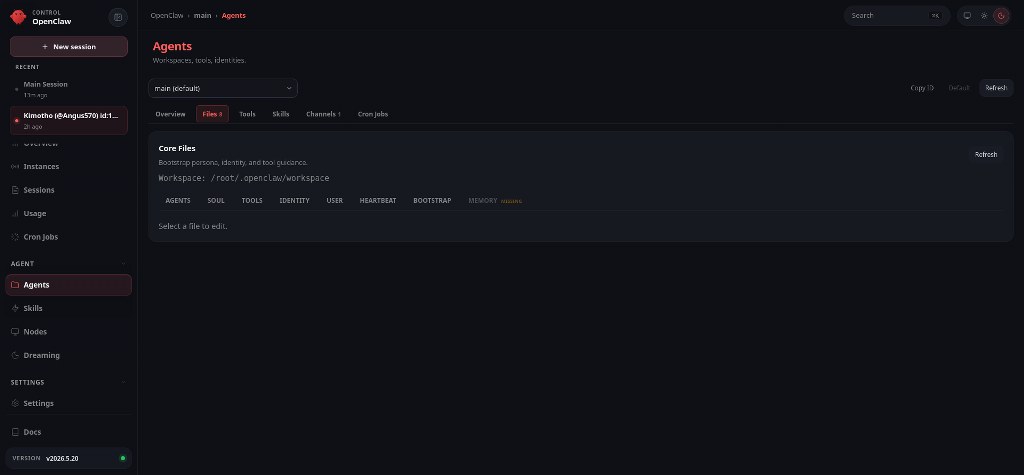Go to OpenClaw in the breadcrumb
Viewport: 1024px width, 475px height.
167,16
